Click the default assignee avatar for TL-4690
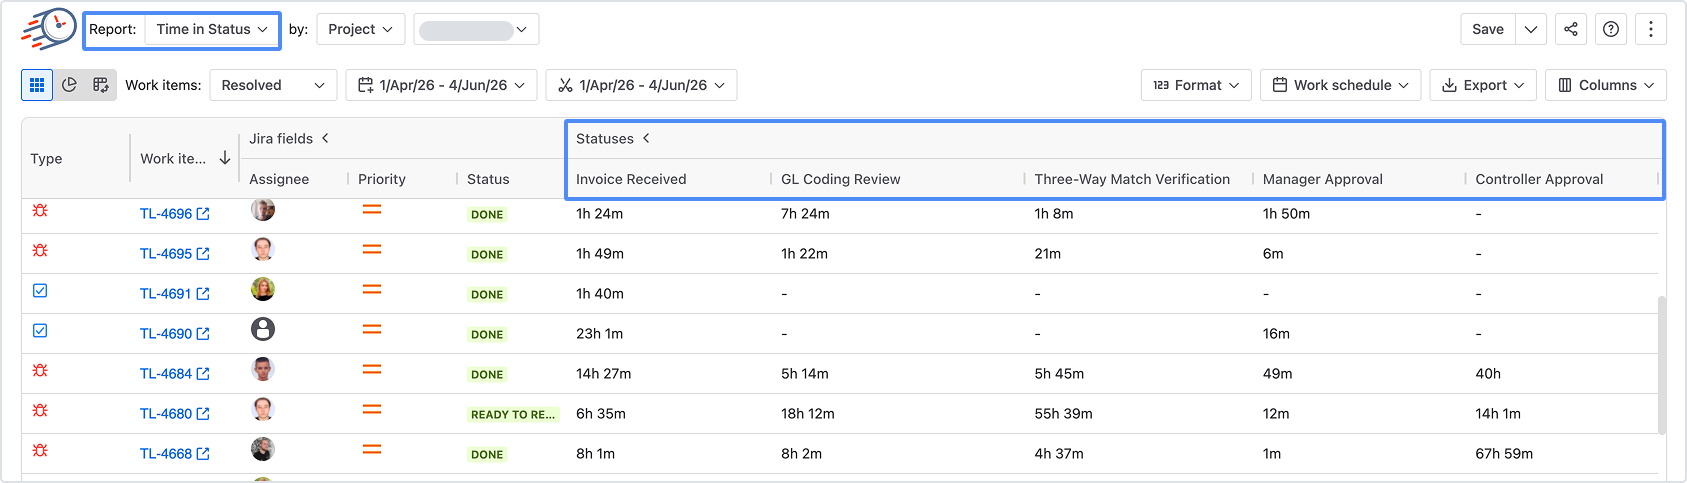Viewport: 1687px width, 483px height. tap(263, 329)
